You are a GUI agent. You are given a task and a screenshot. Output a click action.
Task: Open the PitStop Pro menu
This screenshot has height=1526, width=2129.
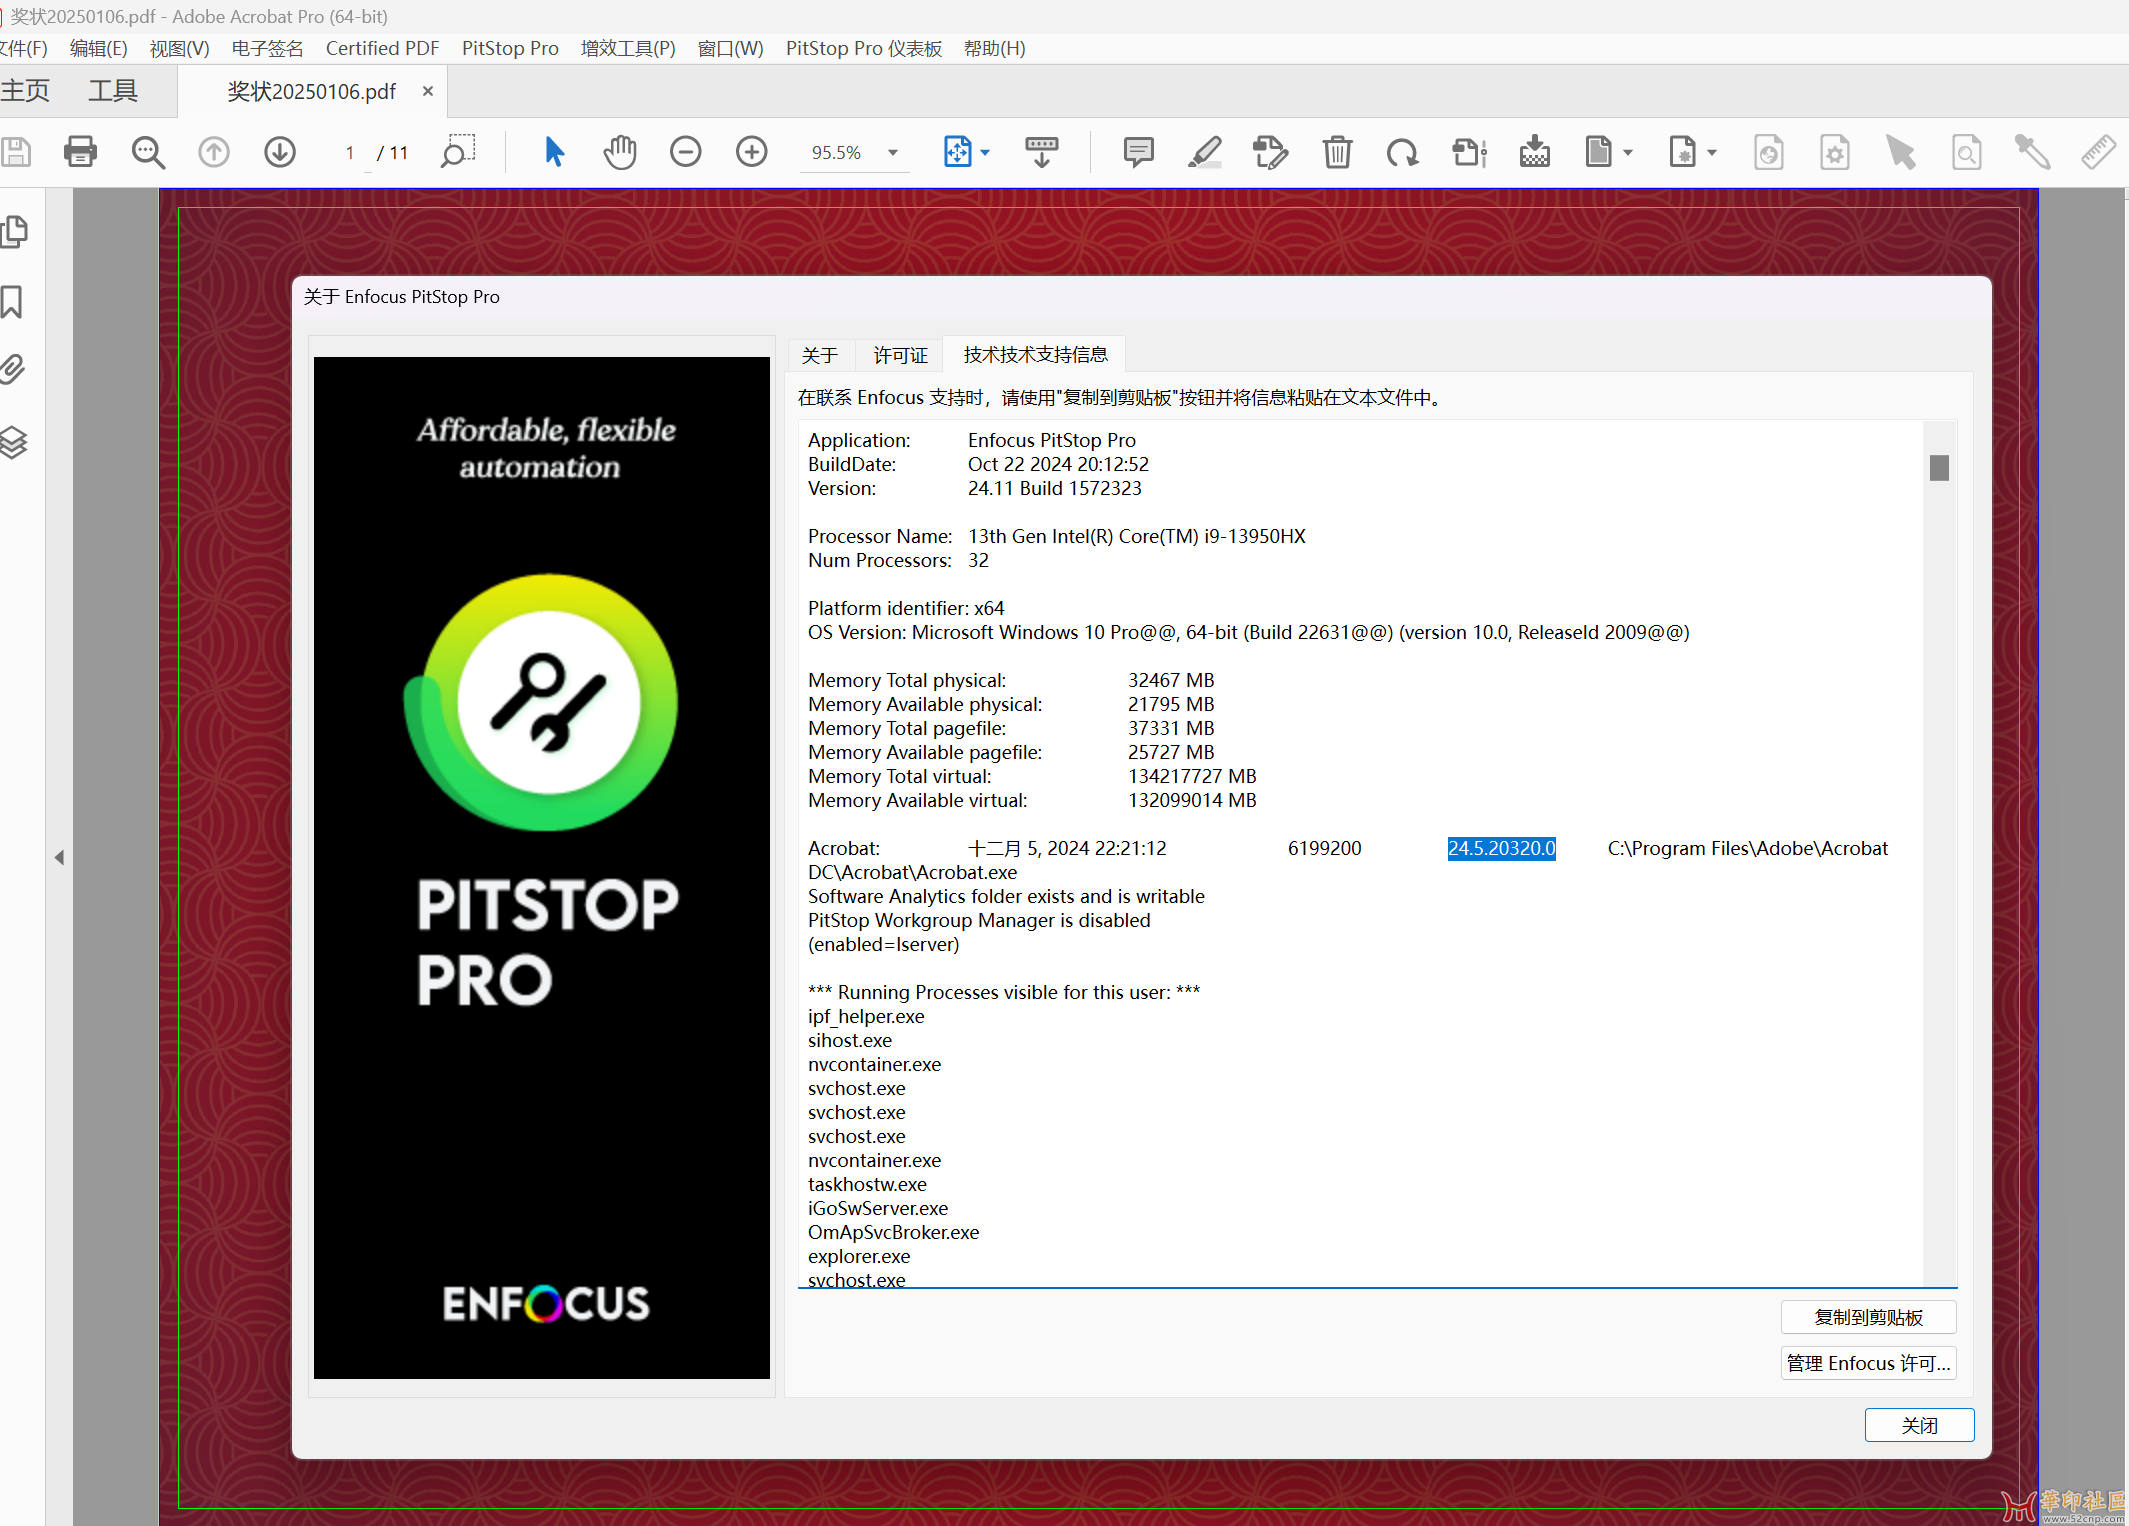pyautogui.click(x=510, y=48)
